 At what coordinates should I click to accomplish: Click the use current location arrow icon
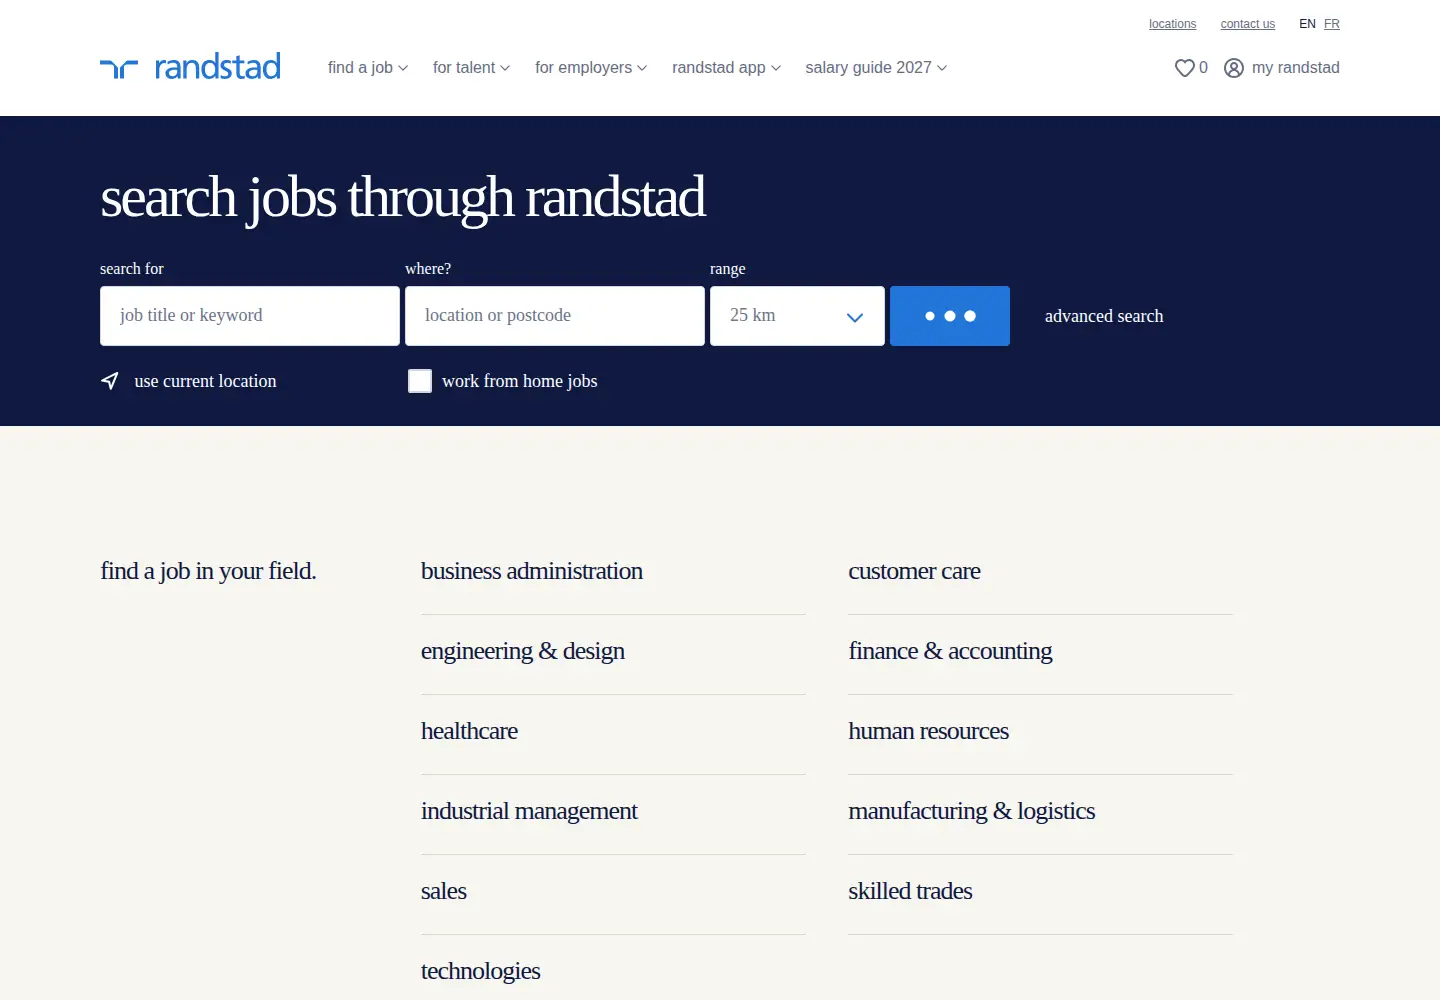click(x=110, y=381)
